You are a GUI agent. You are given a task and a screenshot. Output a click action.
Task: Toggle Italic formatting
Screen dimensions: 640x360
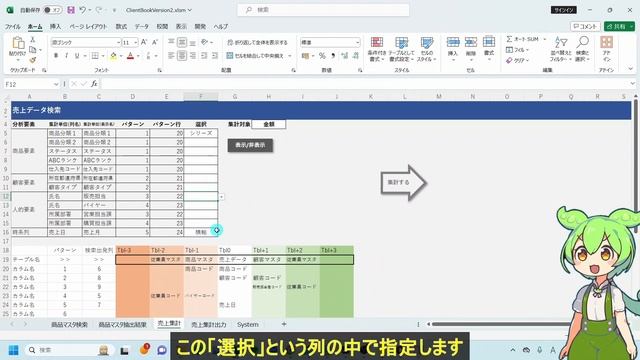coord(66,56)
